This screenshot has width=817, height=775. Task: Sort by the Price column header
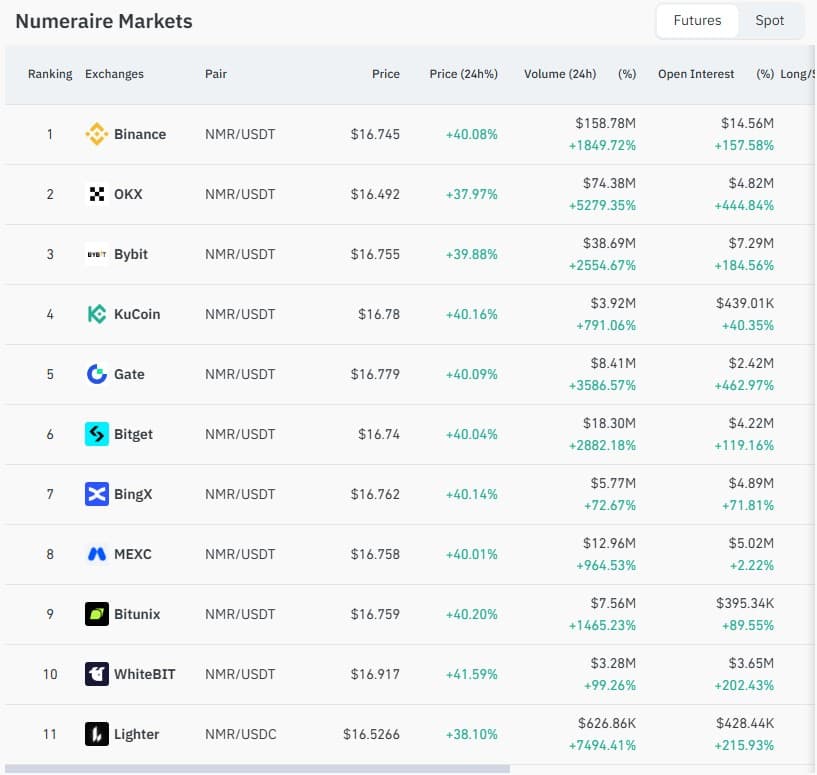click(386, 74)
